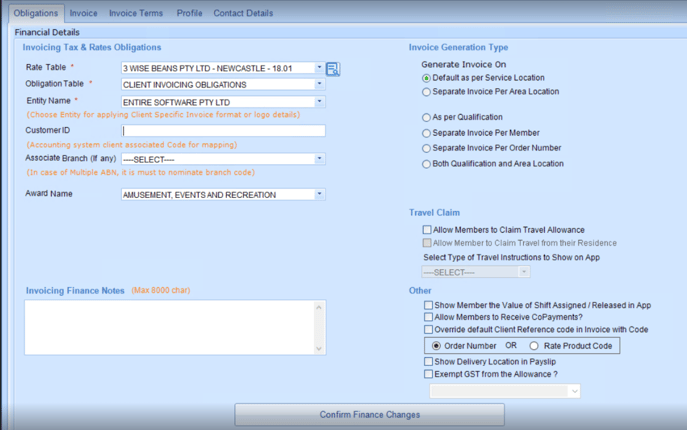Click the Max 8000 char note
The height and width of the screenshot is (430, 687).
pyautogui.click(x=161, y=290)
